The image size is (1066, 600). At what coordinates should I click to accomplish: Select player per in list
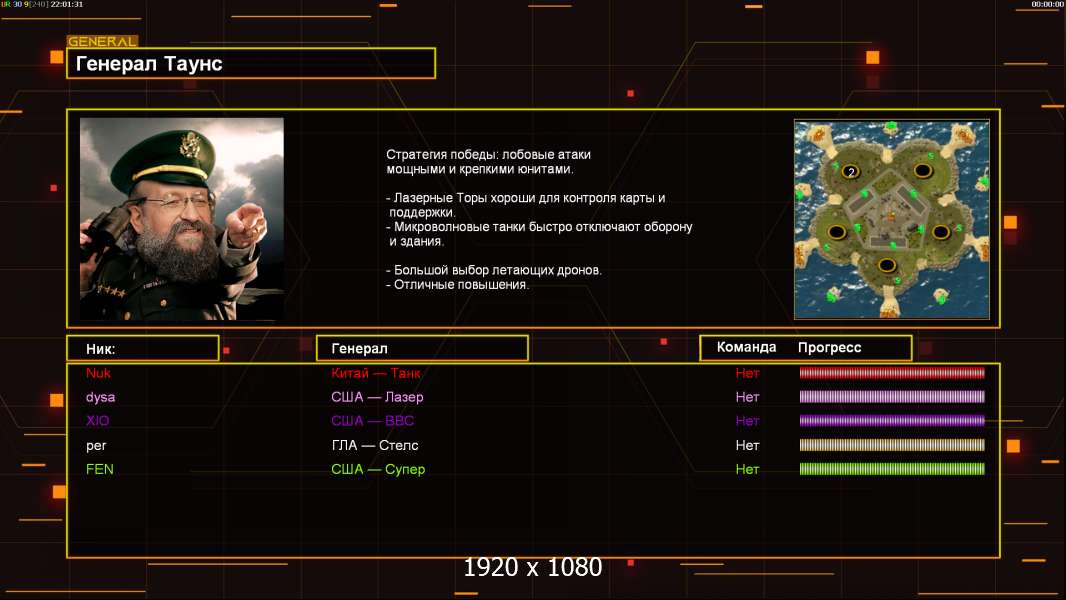[97, 446]
